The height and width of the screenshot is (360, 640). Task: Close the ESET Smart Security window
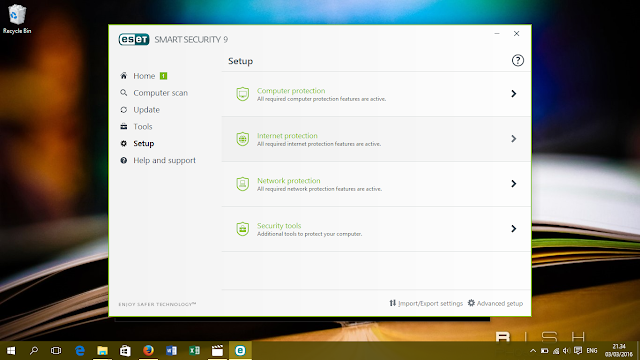(x=516, y=33)
